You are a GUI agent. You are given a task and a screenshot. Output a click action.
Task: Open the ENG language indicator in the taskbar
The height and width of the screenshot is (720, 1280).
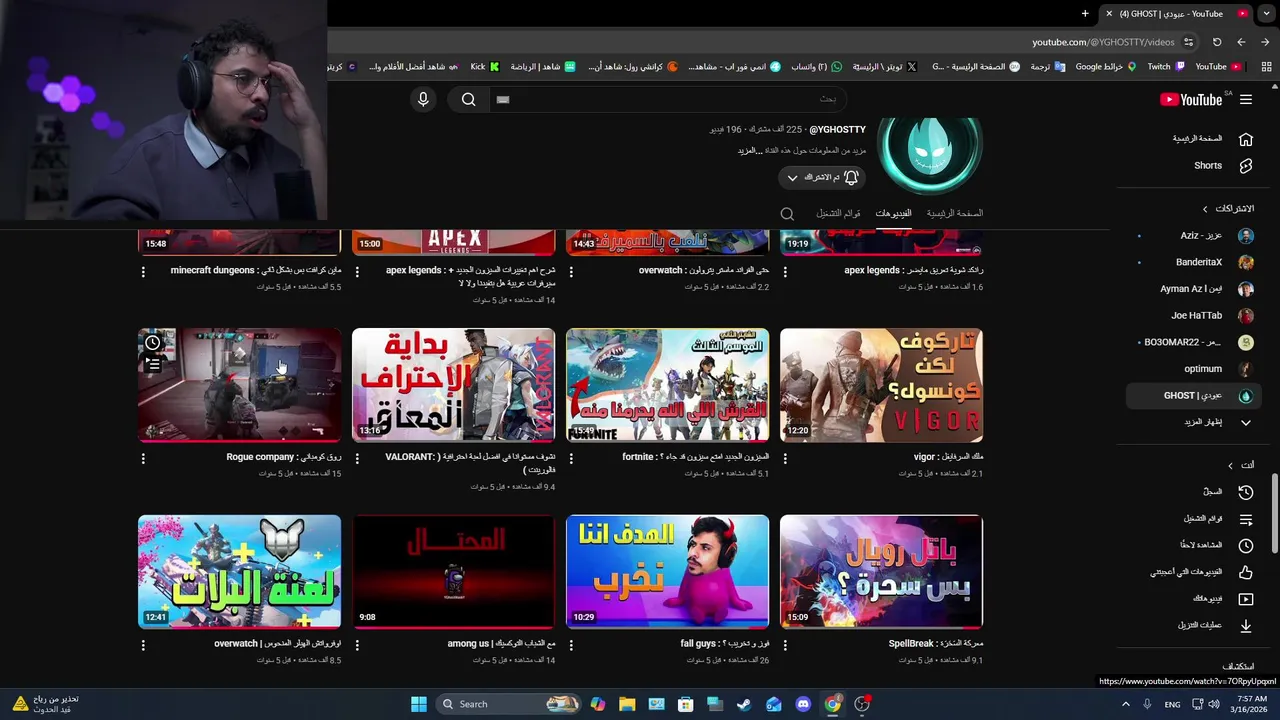tap(1172, 704)
